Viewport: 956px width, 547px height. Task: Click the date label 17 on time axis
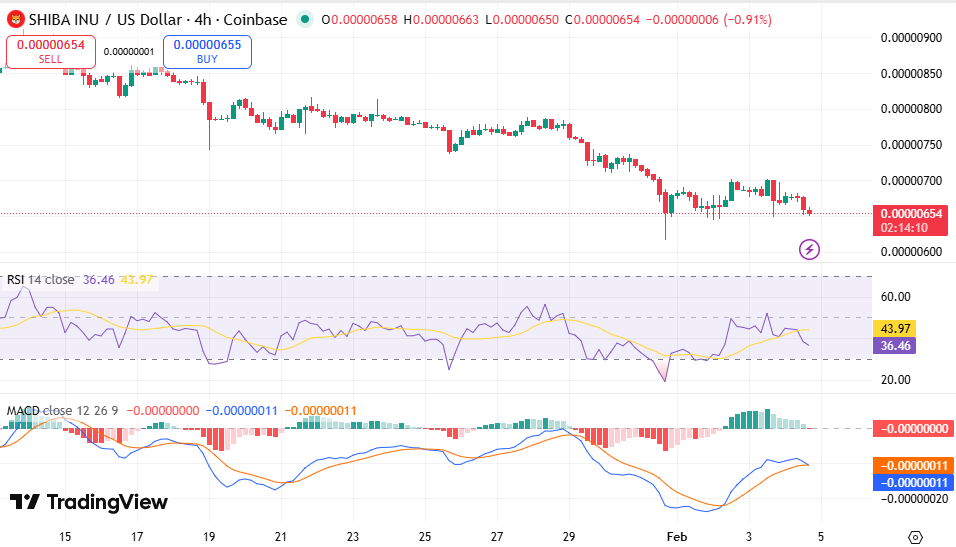click(x=137, y=537)
